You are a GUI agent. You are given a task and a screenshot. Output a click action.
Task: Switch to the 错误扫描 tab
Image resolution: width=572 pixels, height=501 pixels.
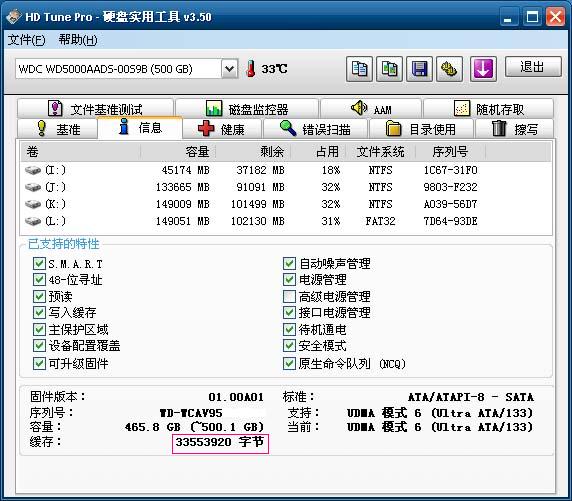316,129
